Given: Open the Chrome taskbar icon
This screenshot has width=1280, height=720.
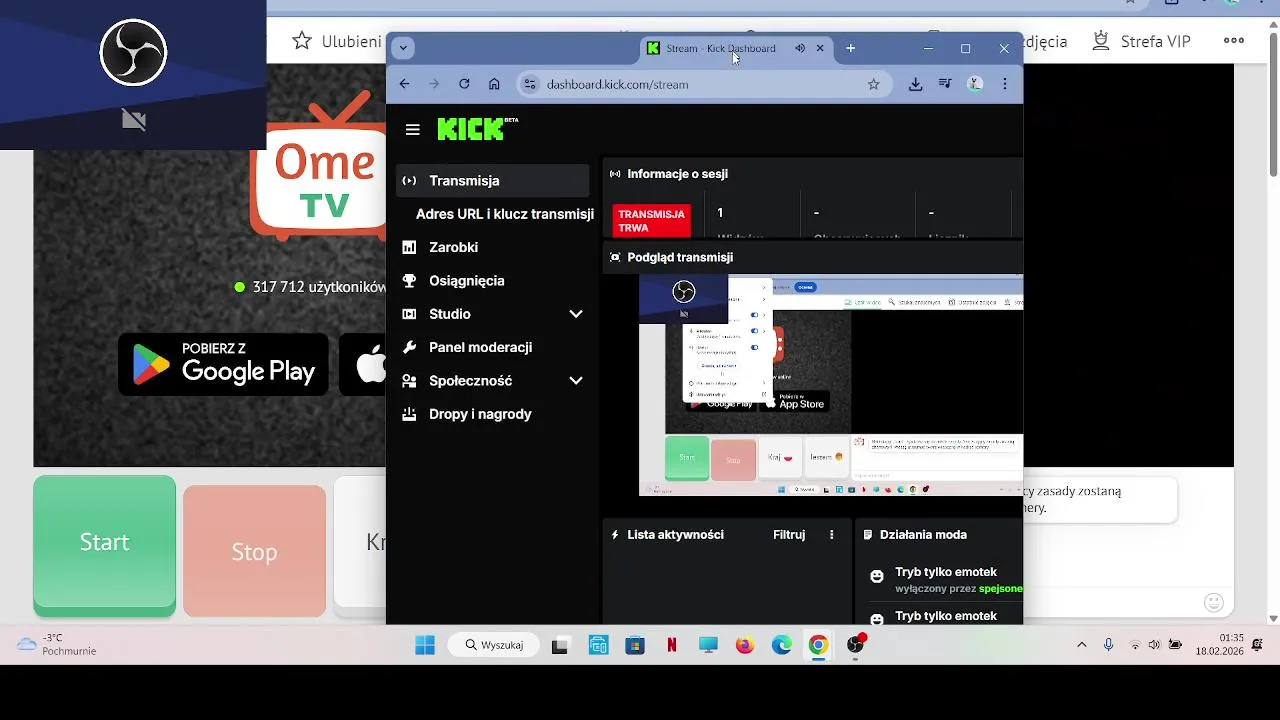Looking at the screenshot, I should pos(818,645).
